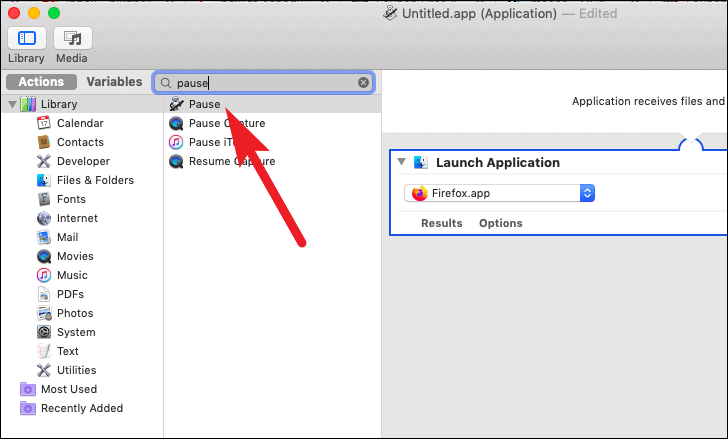Select PDFs label in library
728x439 pixels.
tap(70, 294)
